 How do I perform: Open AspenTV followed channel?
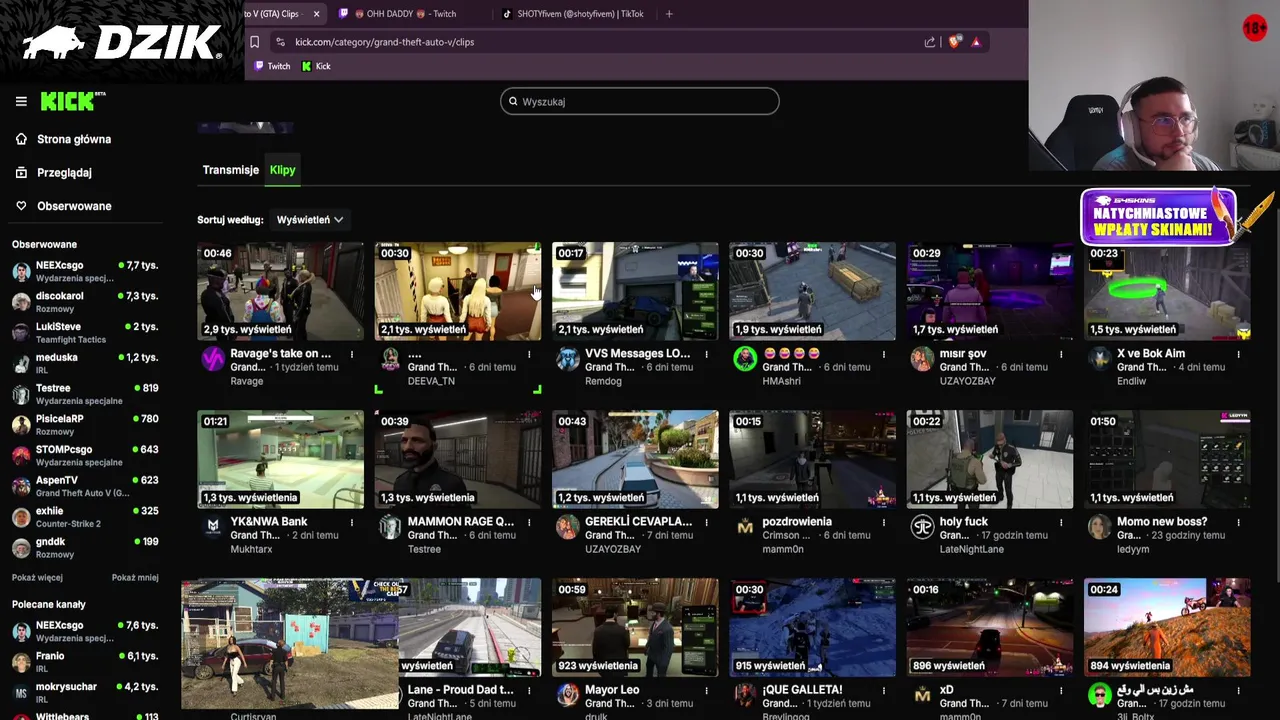pos(85,486)
